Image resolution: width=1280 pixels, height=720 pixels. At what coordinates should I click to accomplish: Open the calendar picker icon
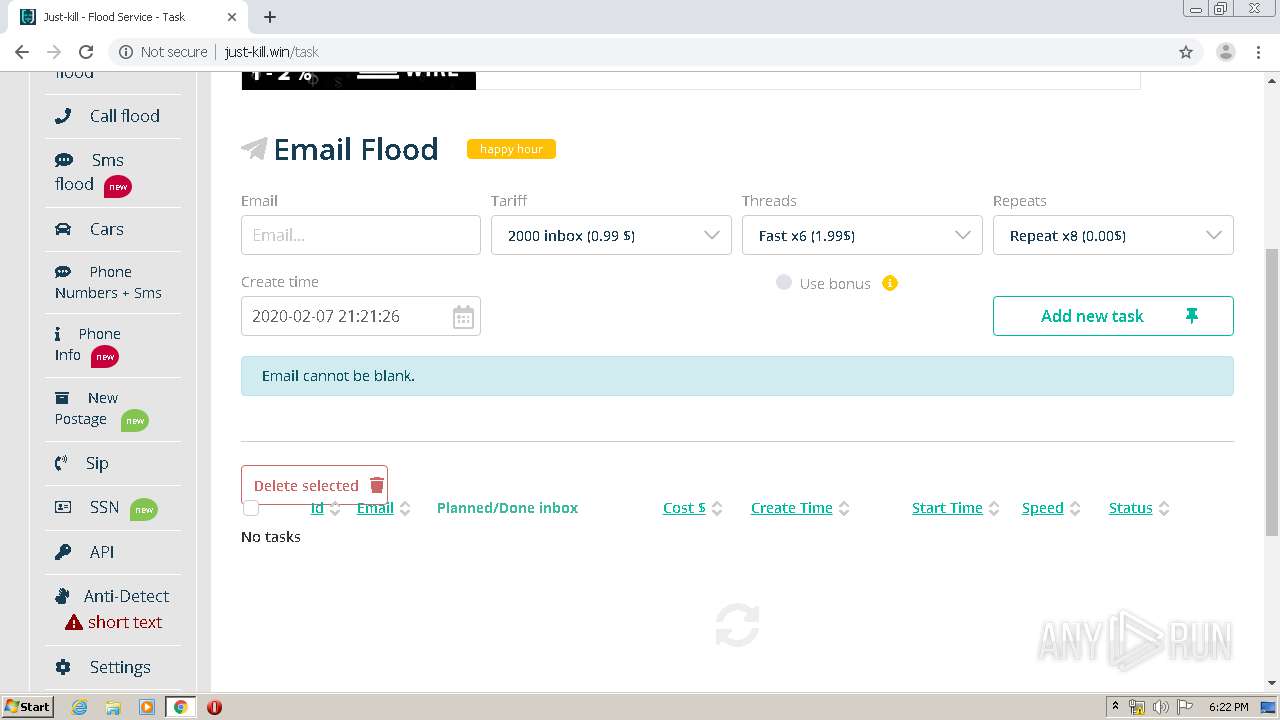click(463, 317)
